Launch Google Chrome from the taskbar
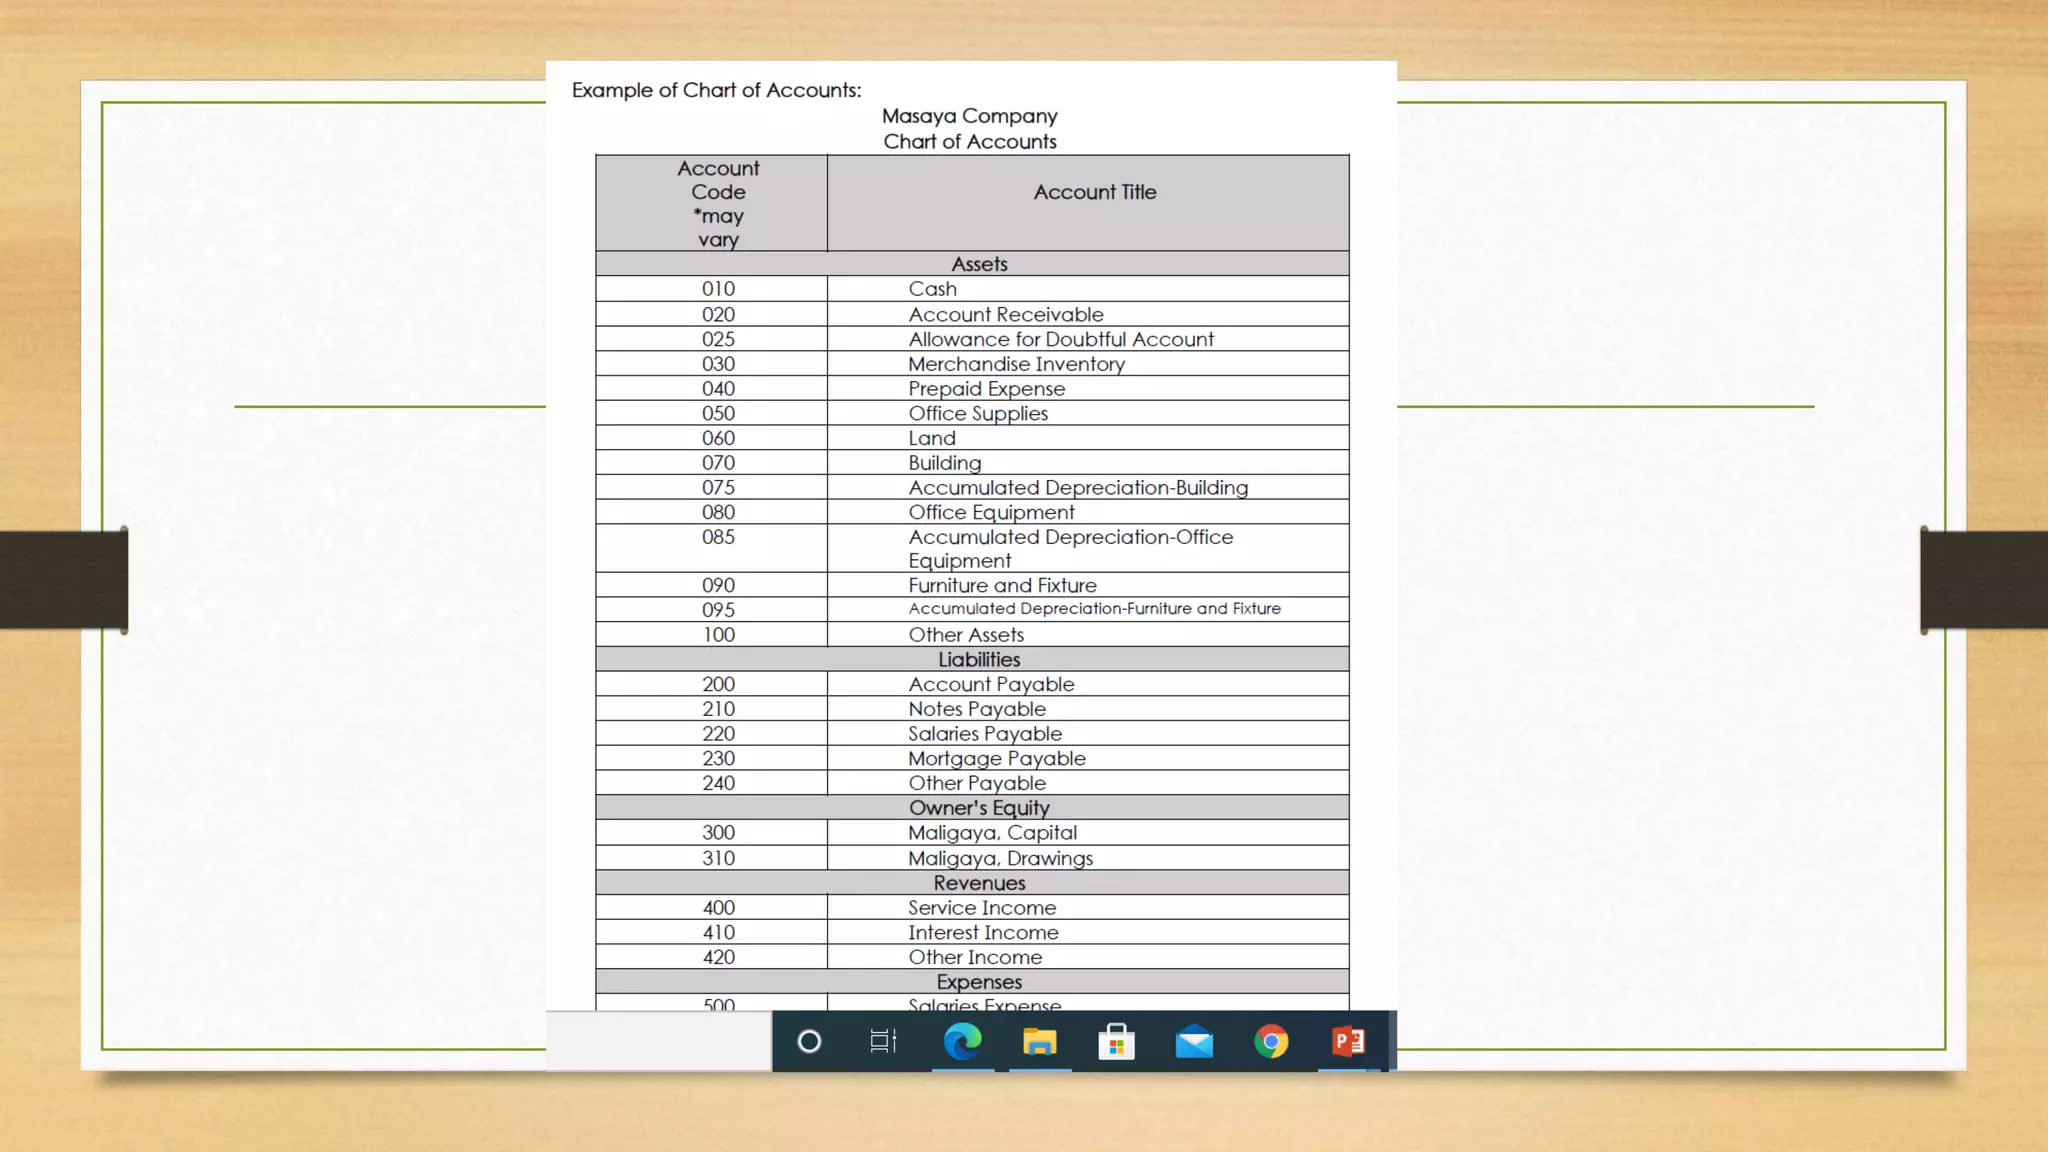 1271,1042
